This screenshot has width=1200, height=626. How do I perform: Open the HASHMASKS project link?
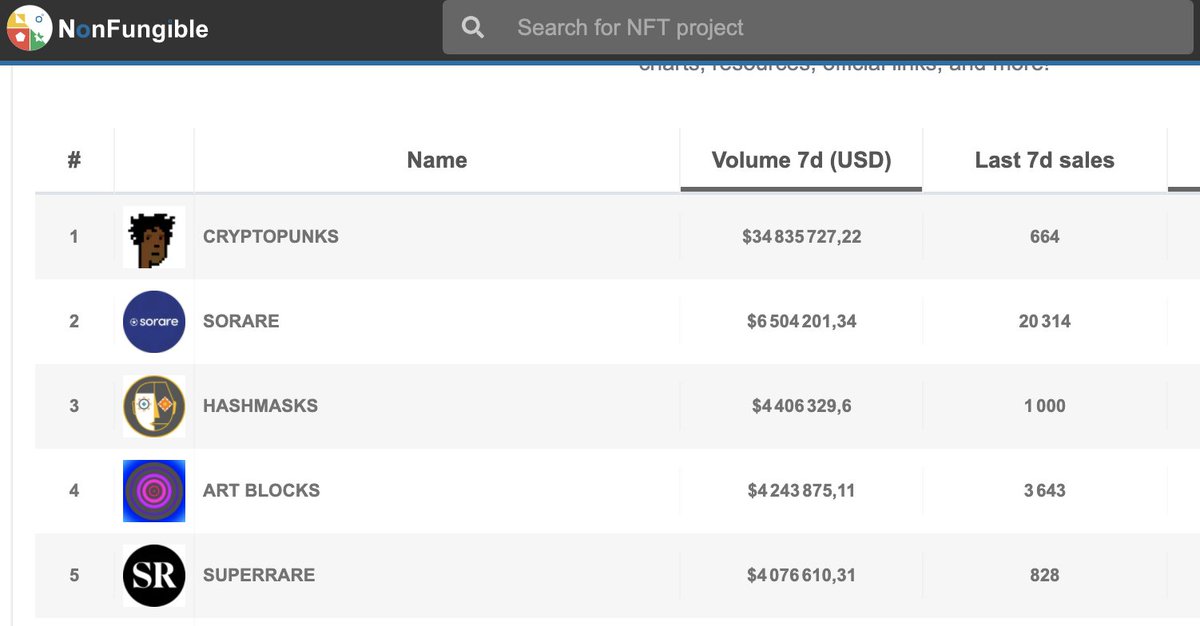point(260,406)
